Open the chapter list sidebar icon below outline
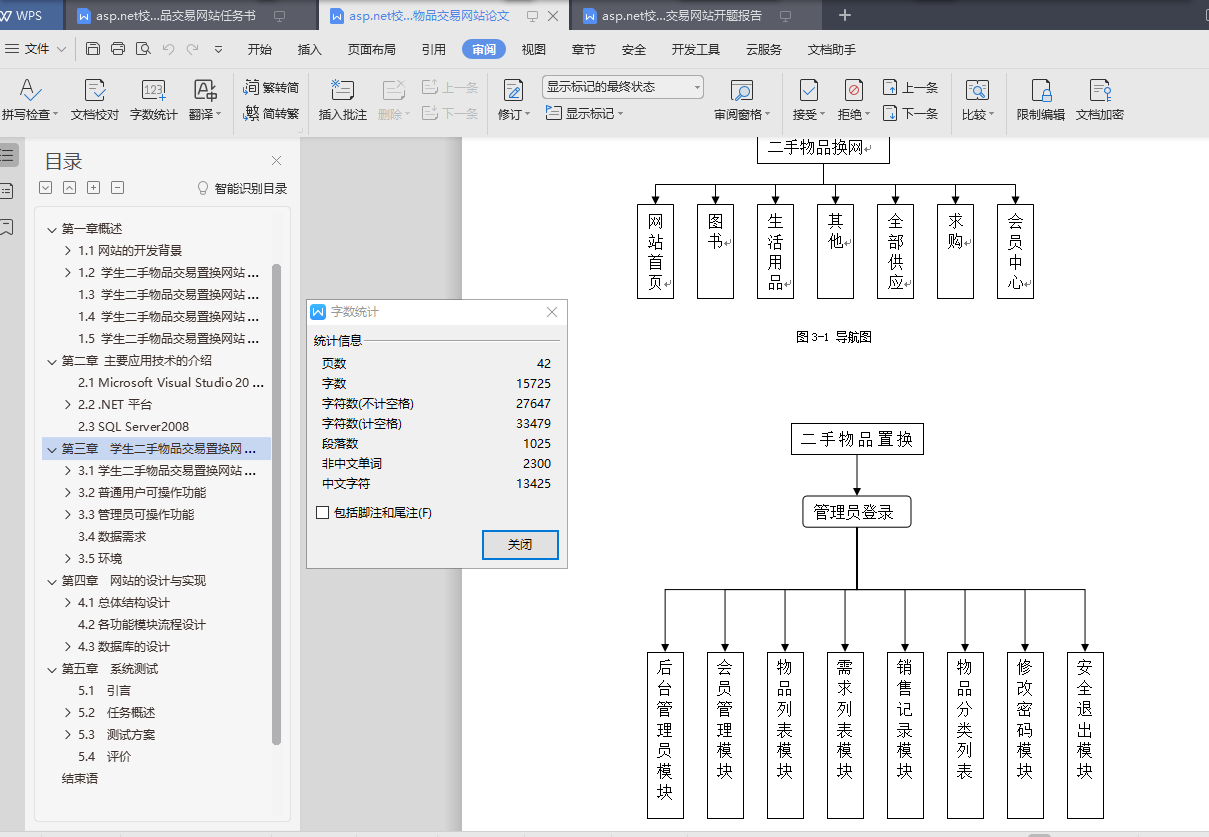1209x837 pixels. [x=7, y=190]
